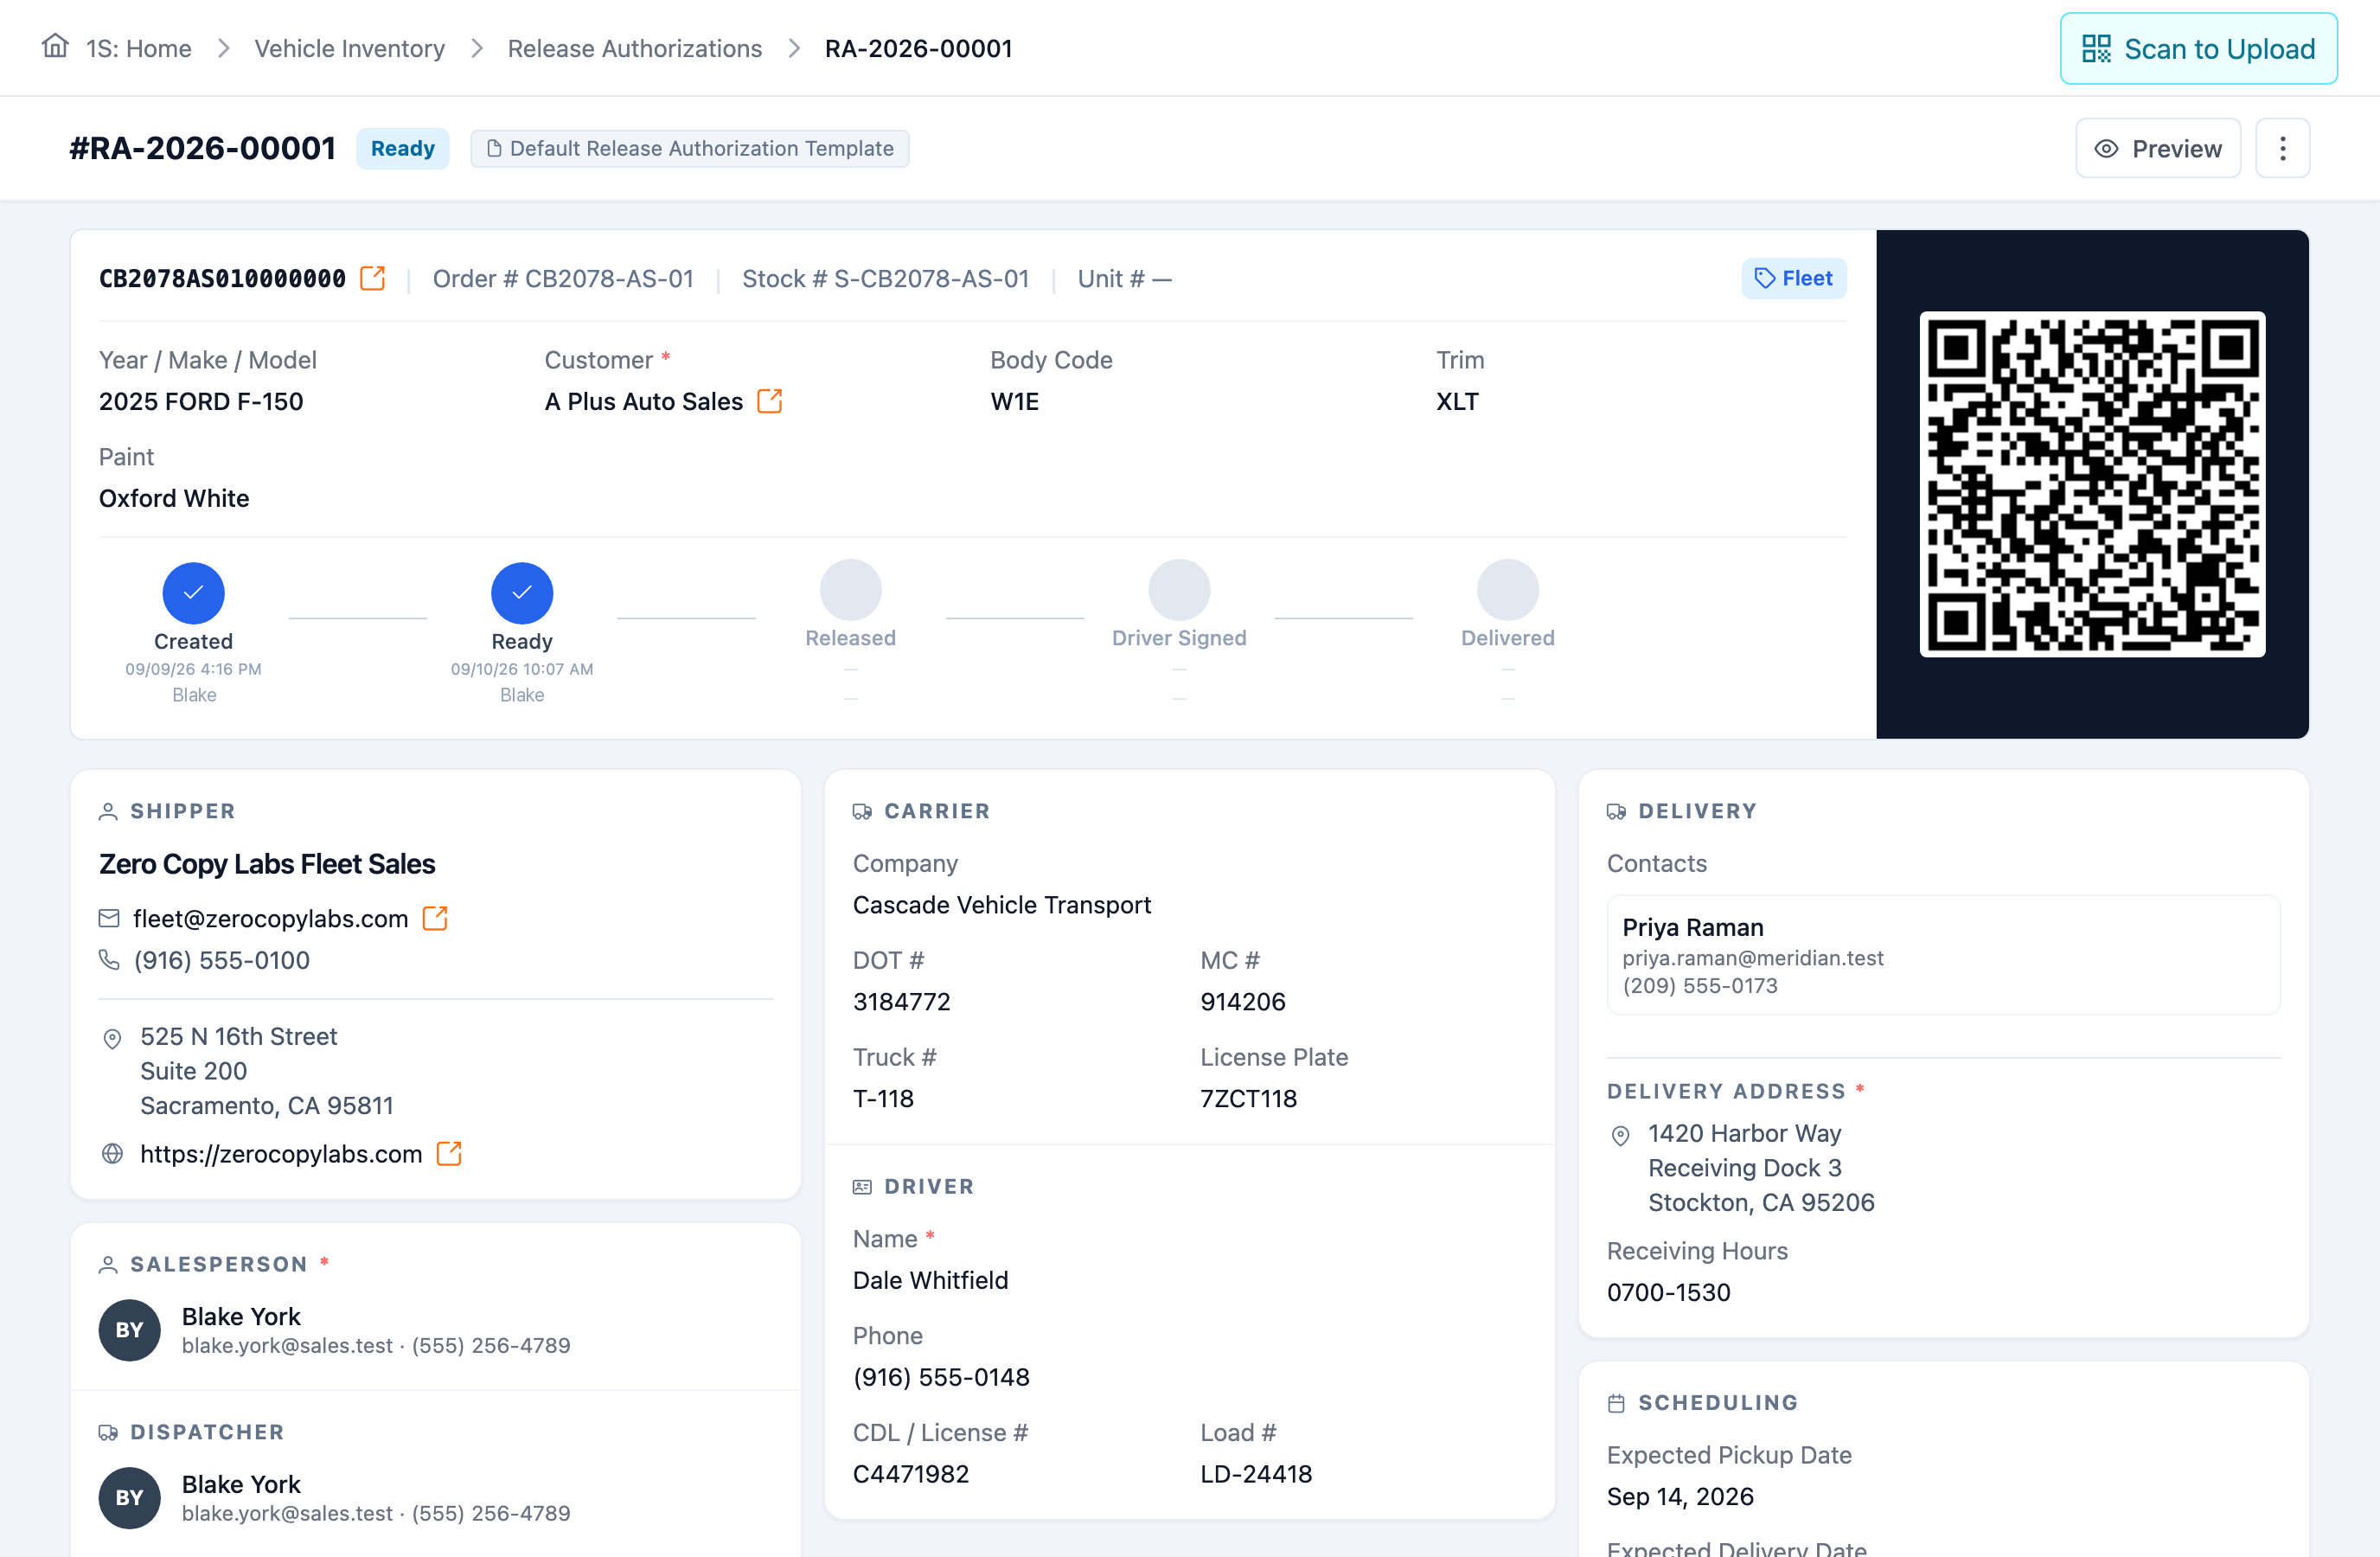Click the Scan to Upload QR icon
The height and width of the screenshot is (1557, 2380).
click(x=2096, y=48)
